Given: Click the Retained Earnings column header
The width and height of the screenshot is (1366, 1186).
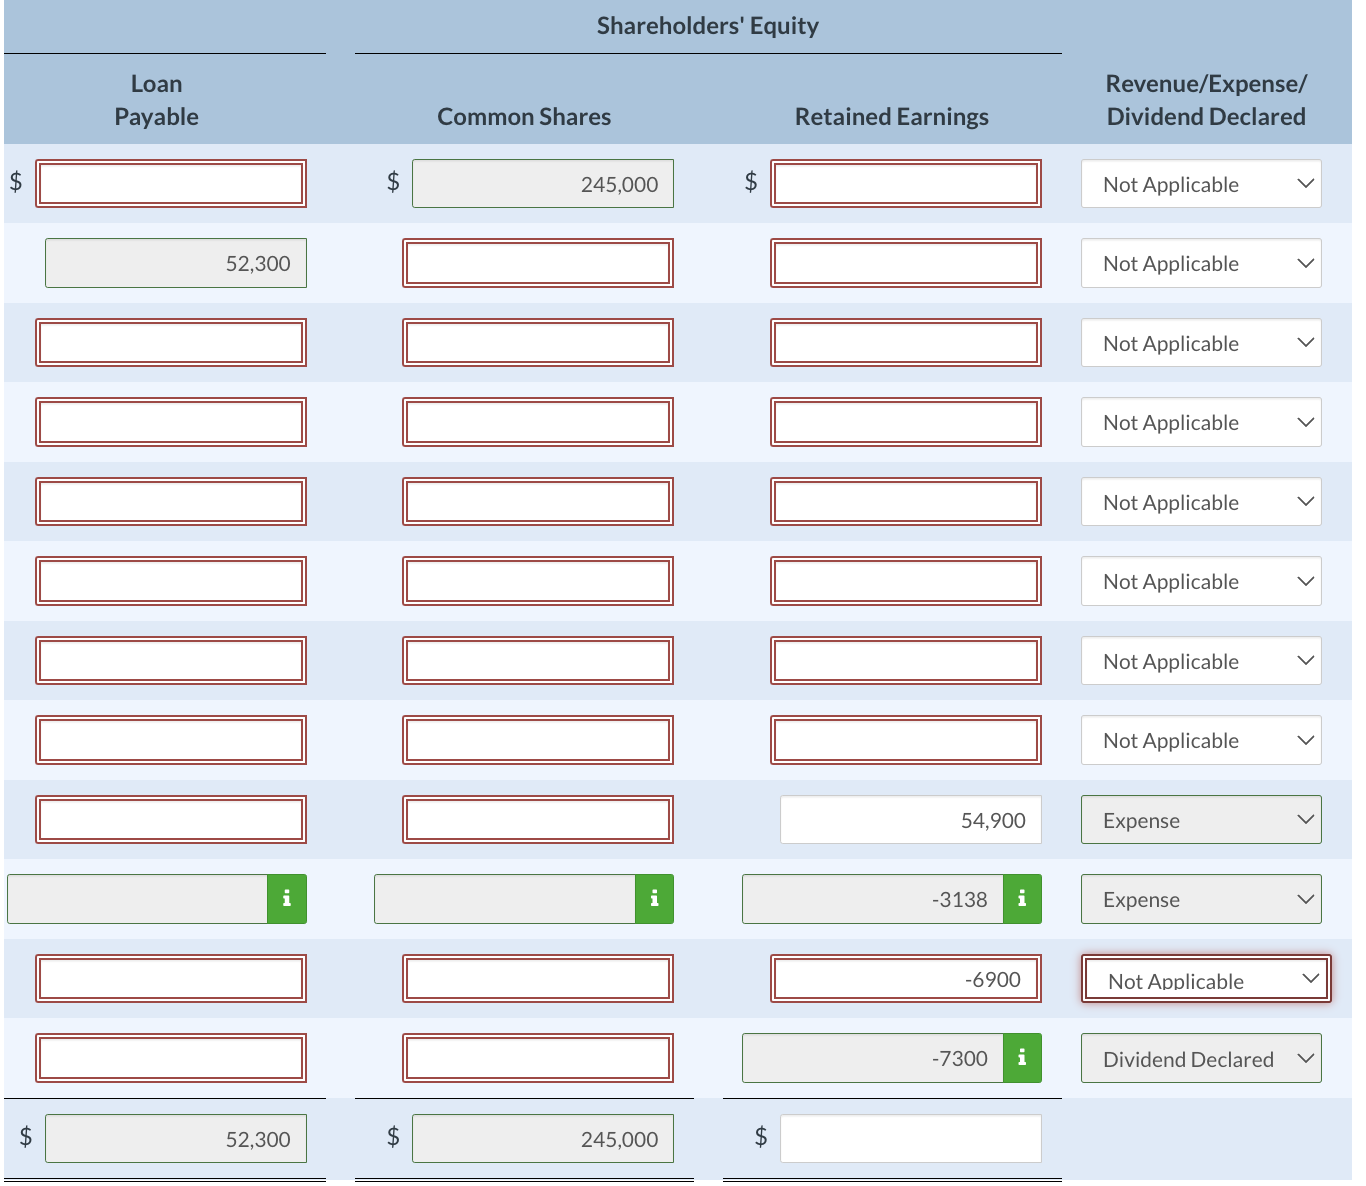Looking at the screenshot, I should click(x=892, y=117).
